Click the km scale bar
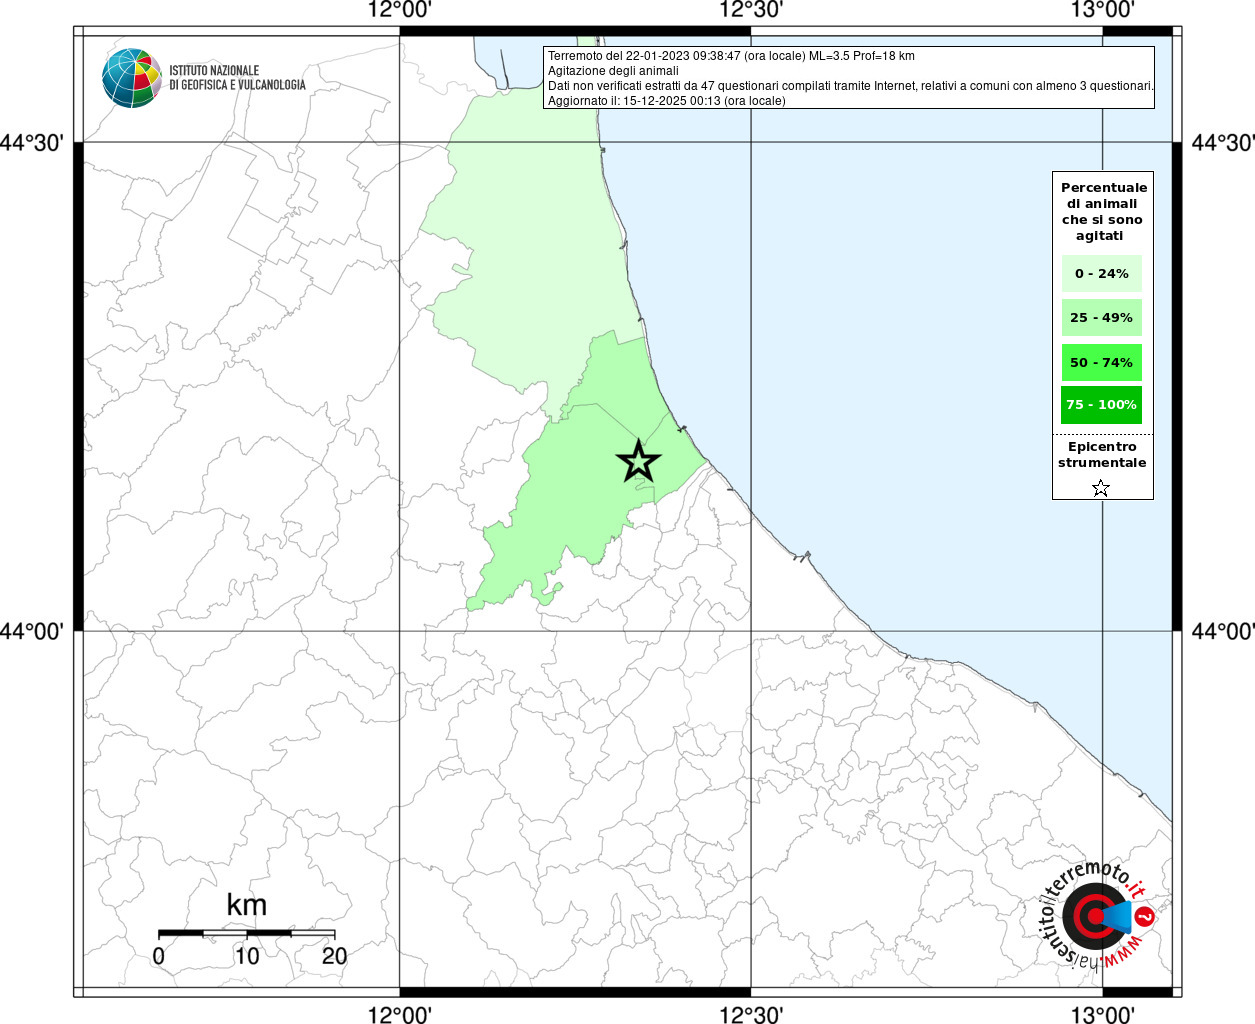This screenshot has height=1024, width=1255. click(246, 933)
